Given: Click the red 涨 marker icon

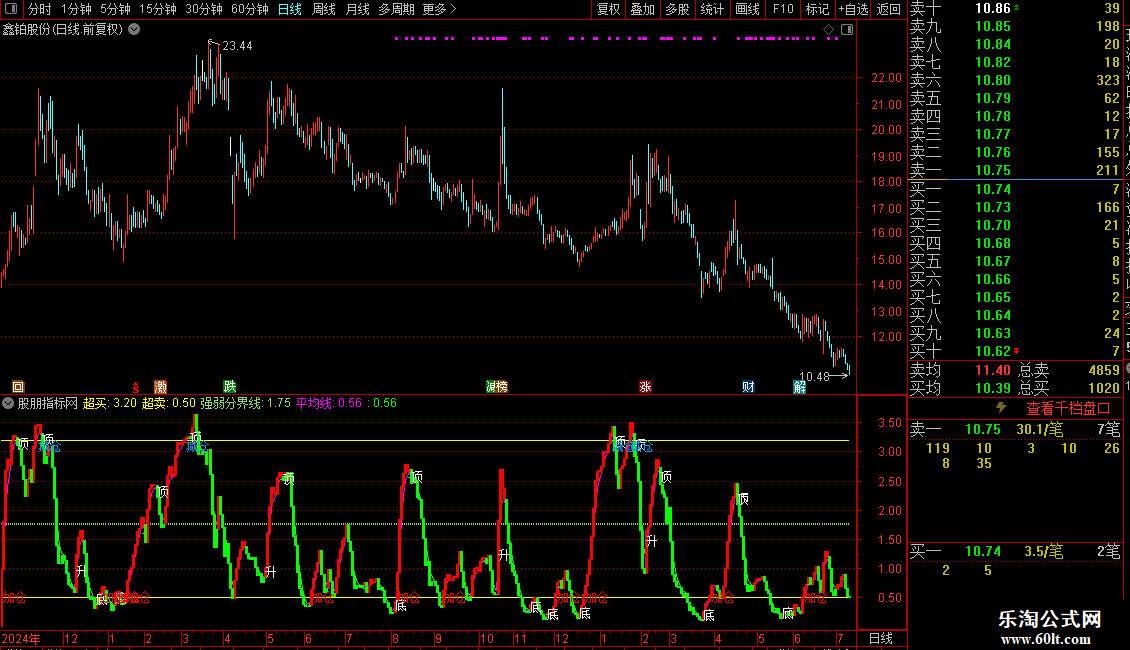Looking at the screenshot, I should tap(645, 387).
